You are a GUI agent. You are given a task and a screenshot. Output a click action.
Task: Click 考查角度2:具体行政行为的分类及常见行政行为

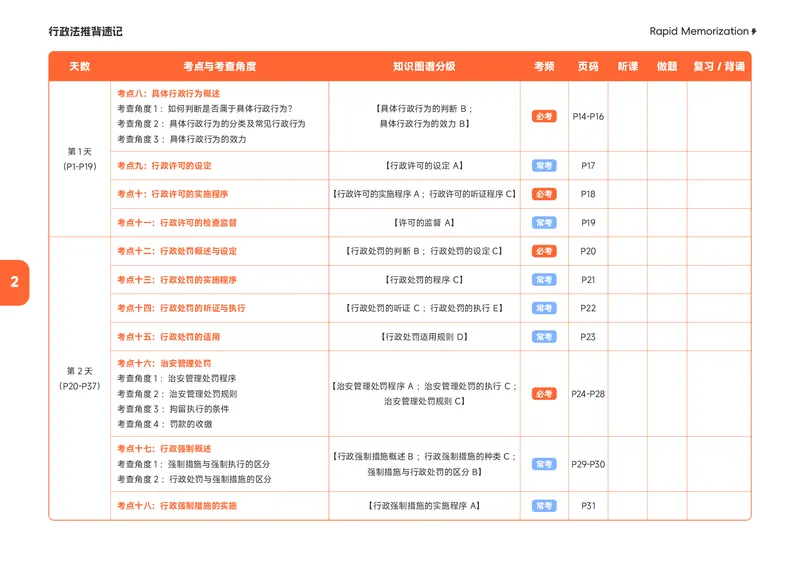point(211,124)
